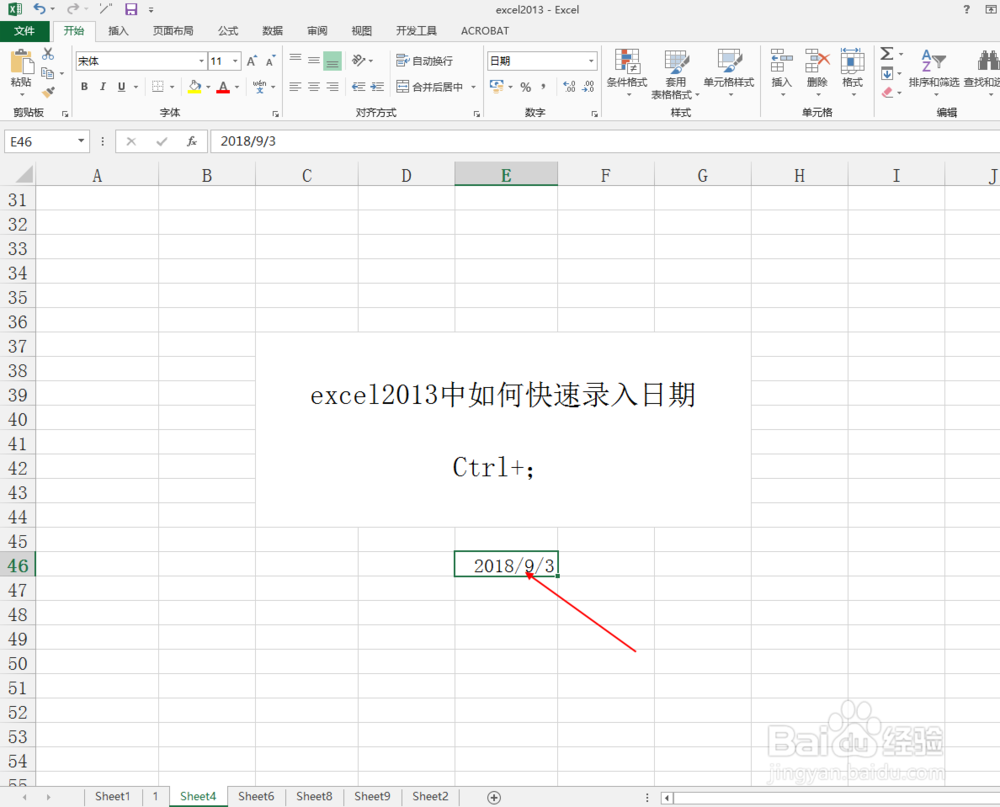Toggle Bold formatting
This screenshot has height=807, width=1000.
tap(84, 87)
